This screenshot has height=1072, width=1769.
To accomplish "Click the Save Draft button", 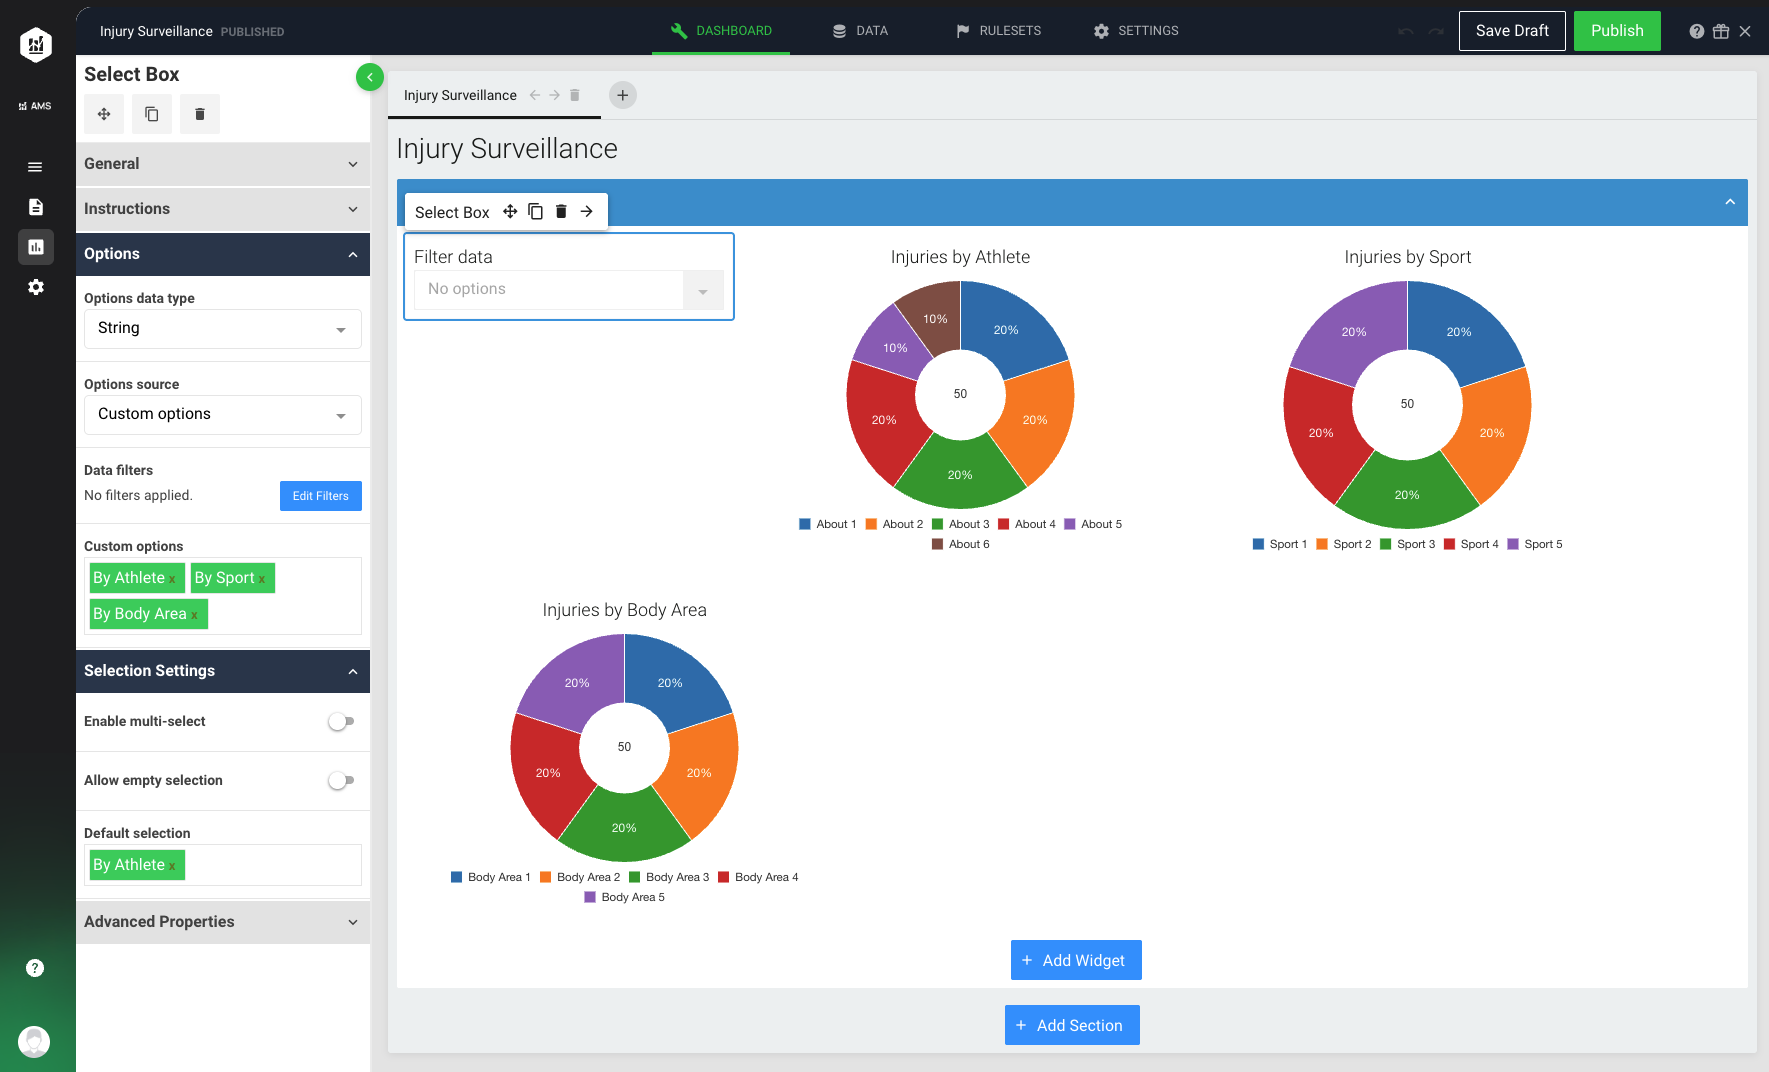I will click(1512, 31).
